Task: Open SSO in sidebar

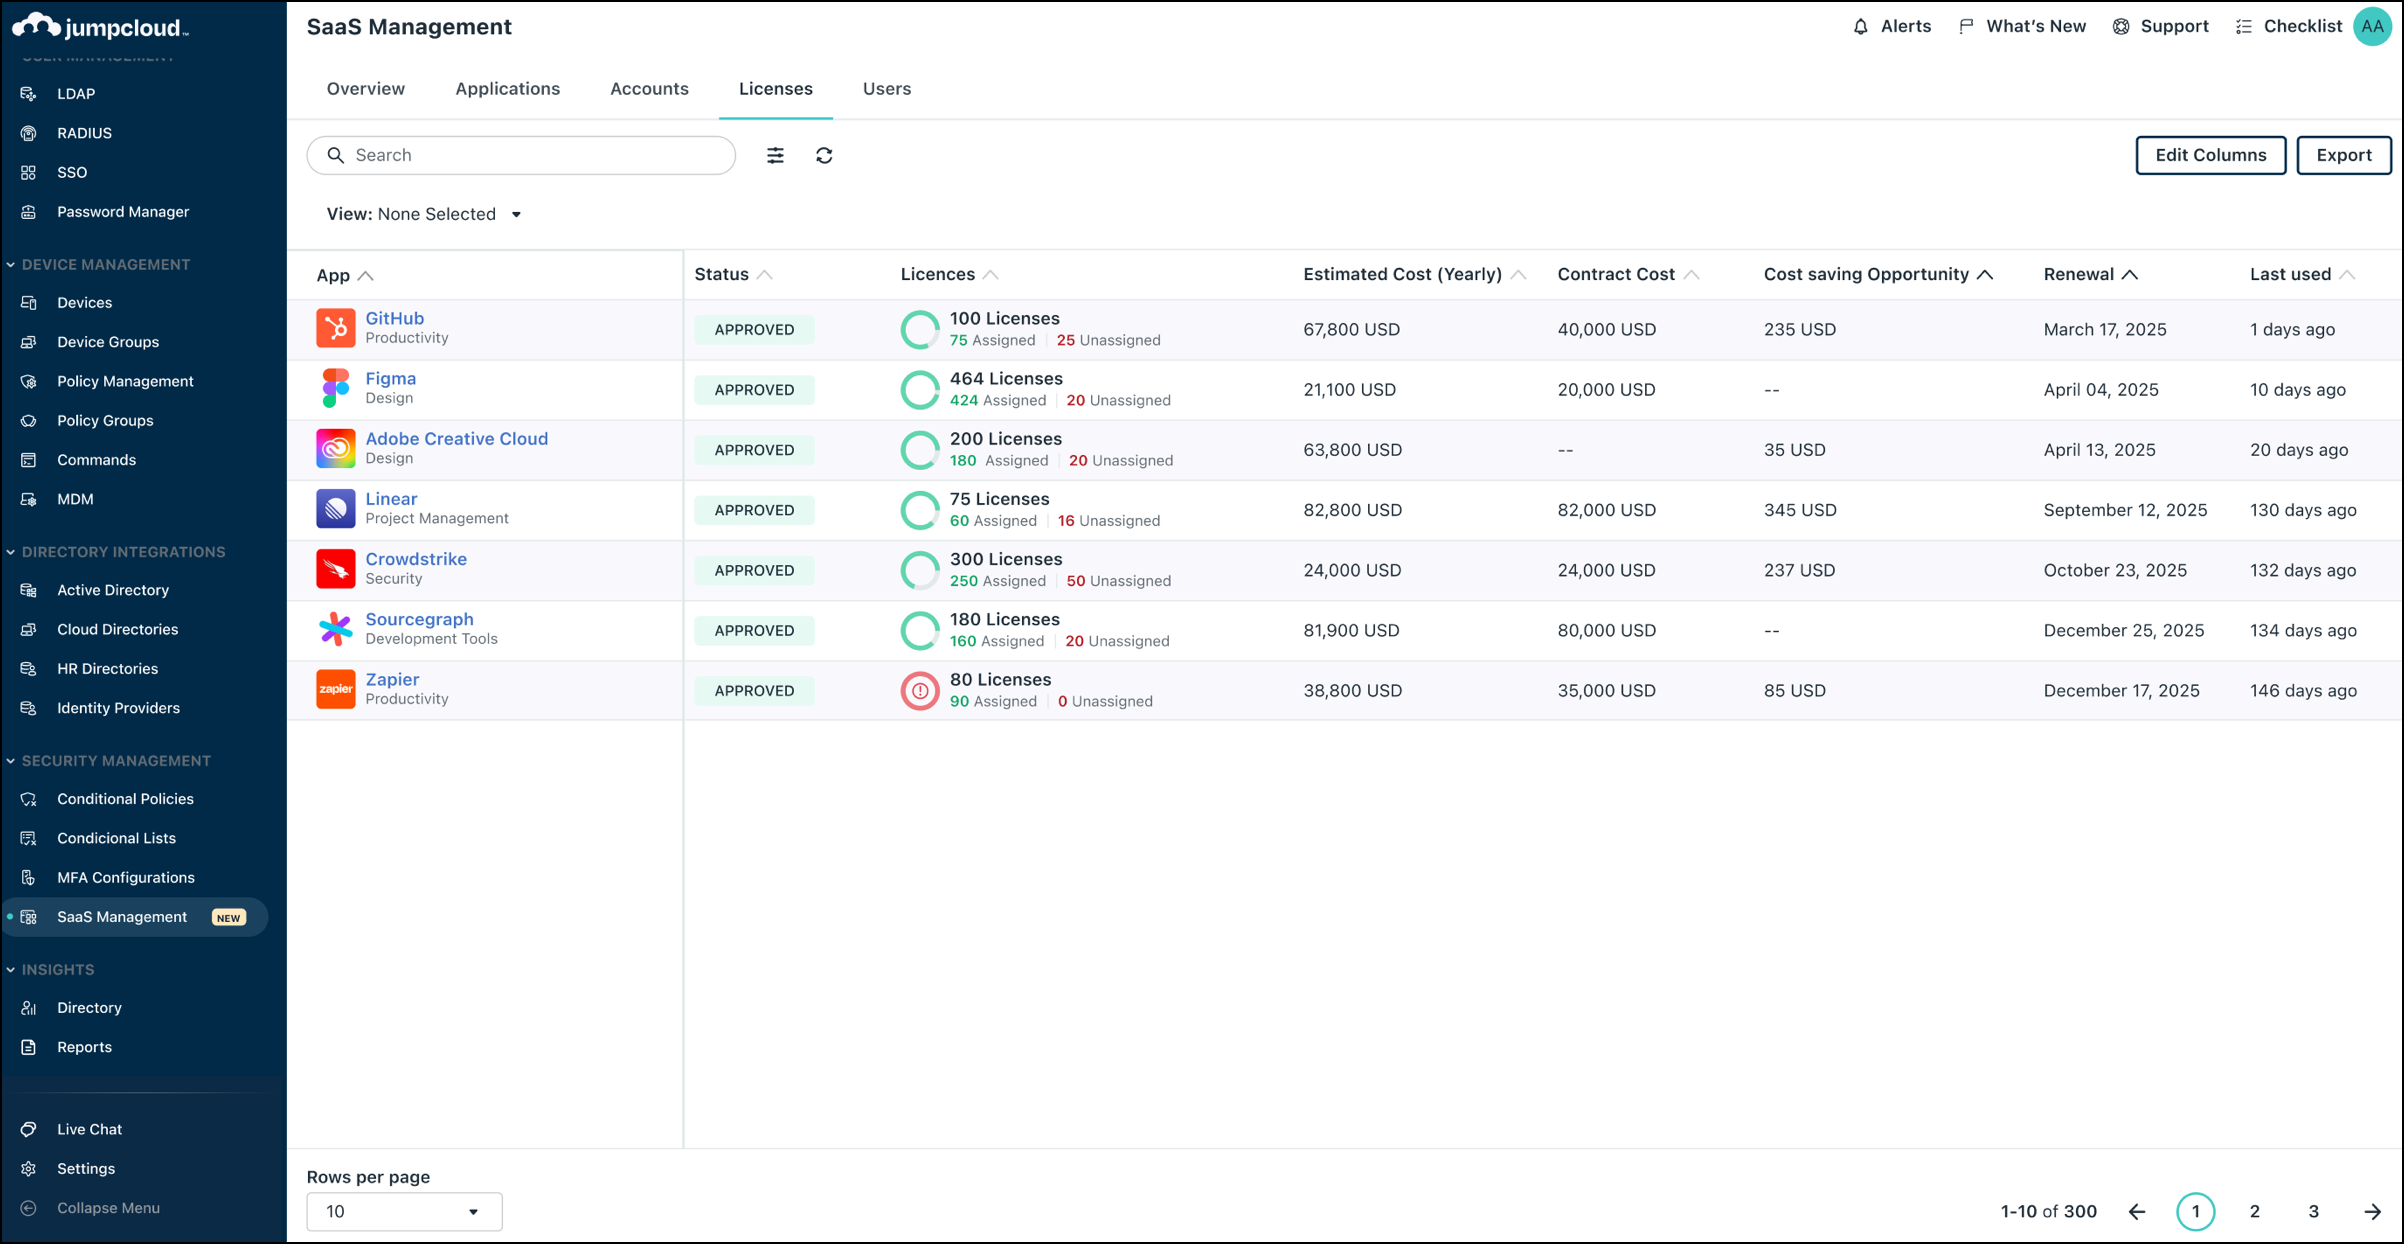Action: pos(72,172)
